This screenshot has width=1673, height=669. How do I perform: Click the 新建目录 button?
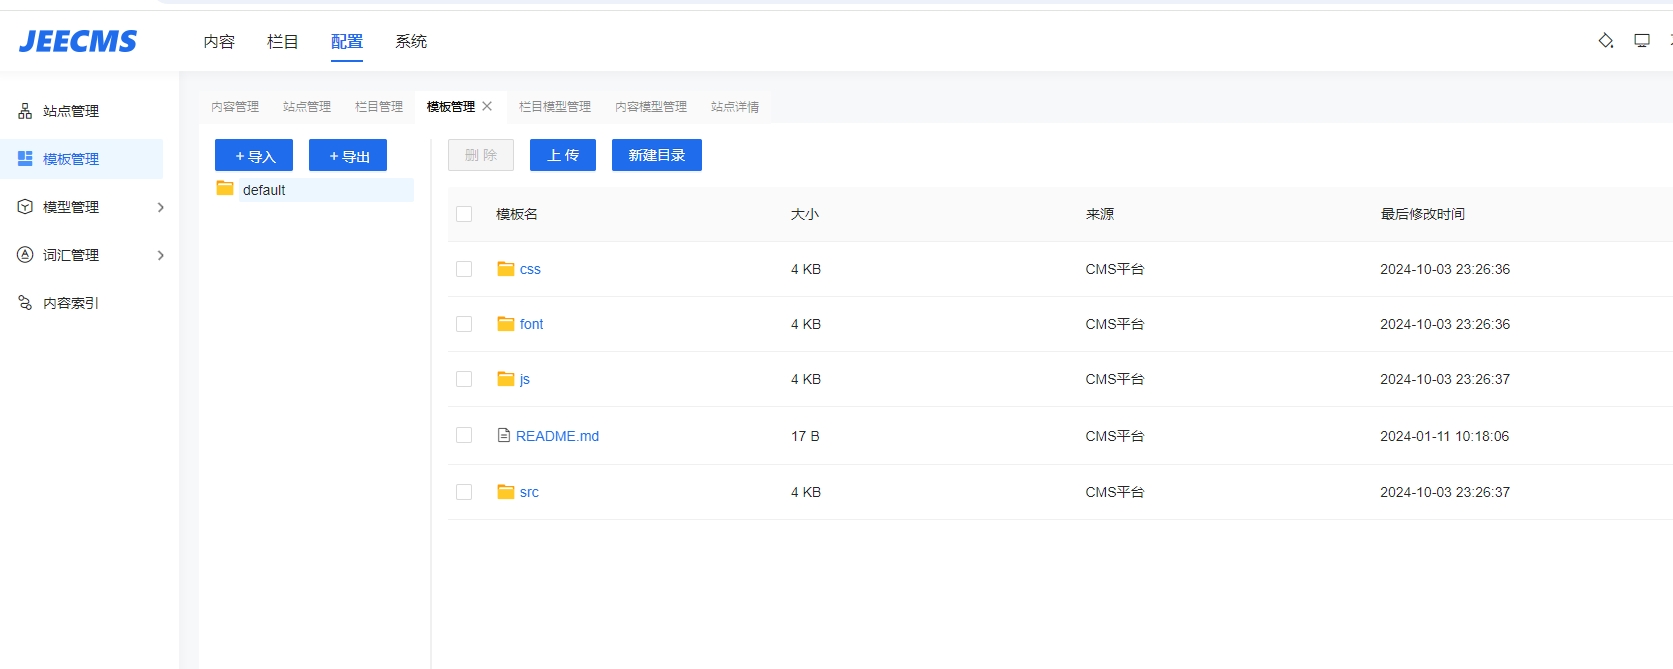tap(656, 155)
